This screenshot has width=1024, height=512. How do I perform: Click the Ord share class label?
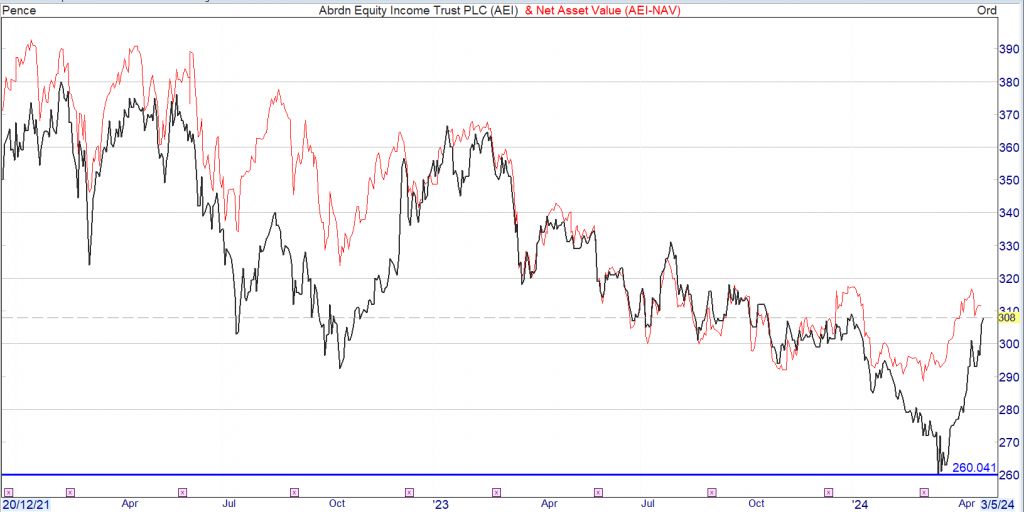tap(986, 10)
